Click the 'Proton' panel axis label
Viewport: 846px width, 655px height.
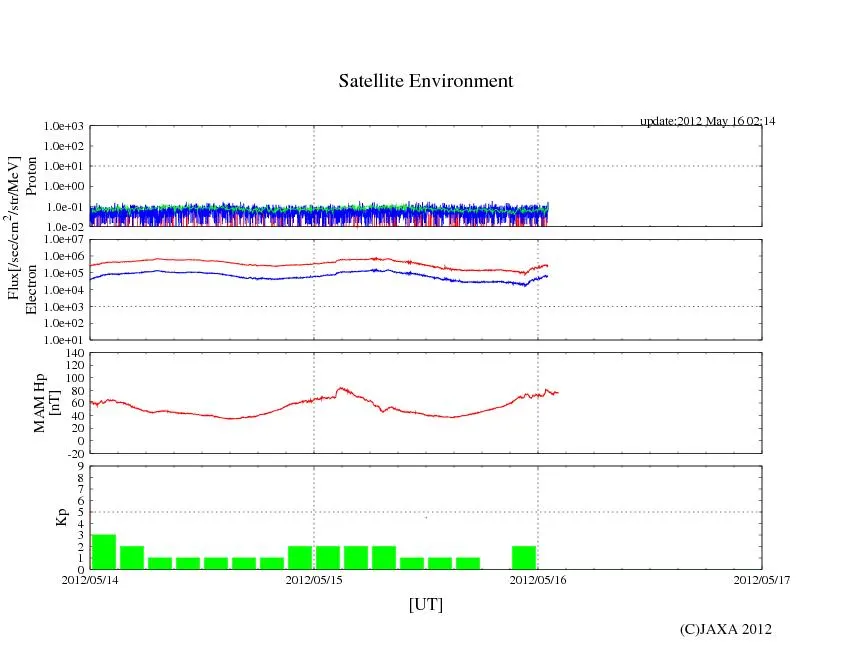[31, 176]
